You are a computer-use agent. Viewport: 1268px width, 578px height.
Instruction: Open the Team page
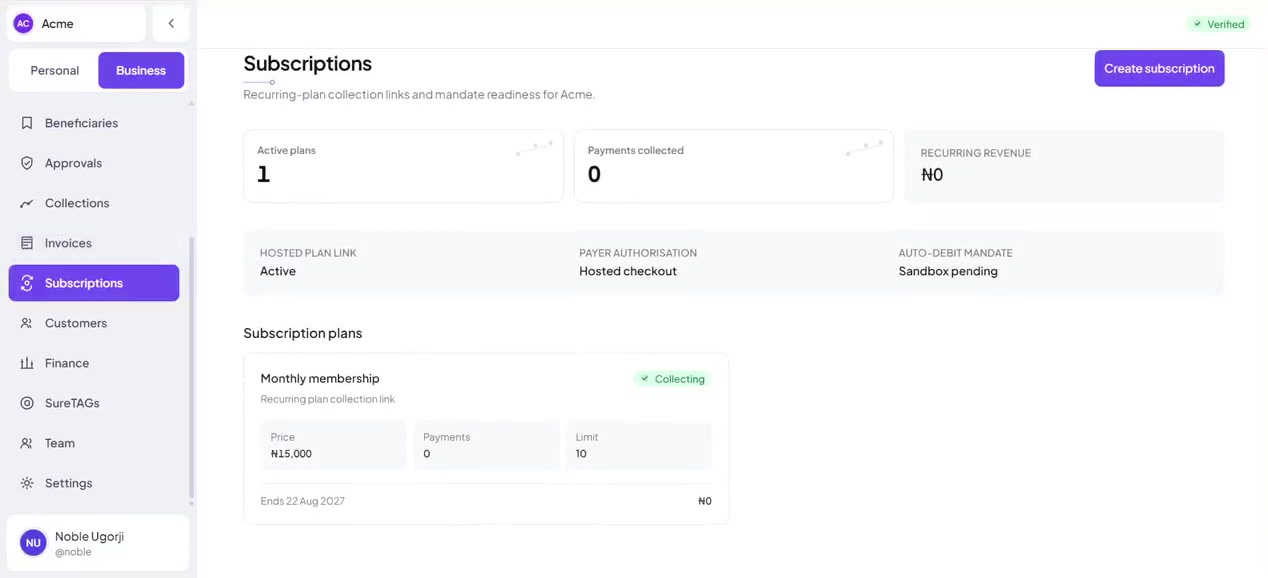[94, 443]
